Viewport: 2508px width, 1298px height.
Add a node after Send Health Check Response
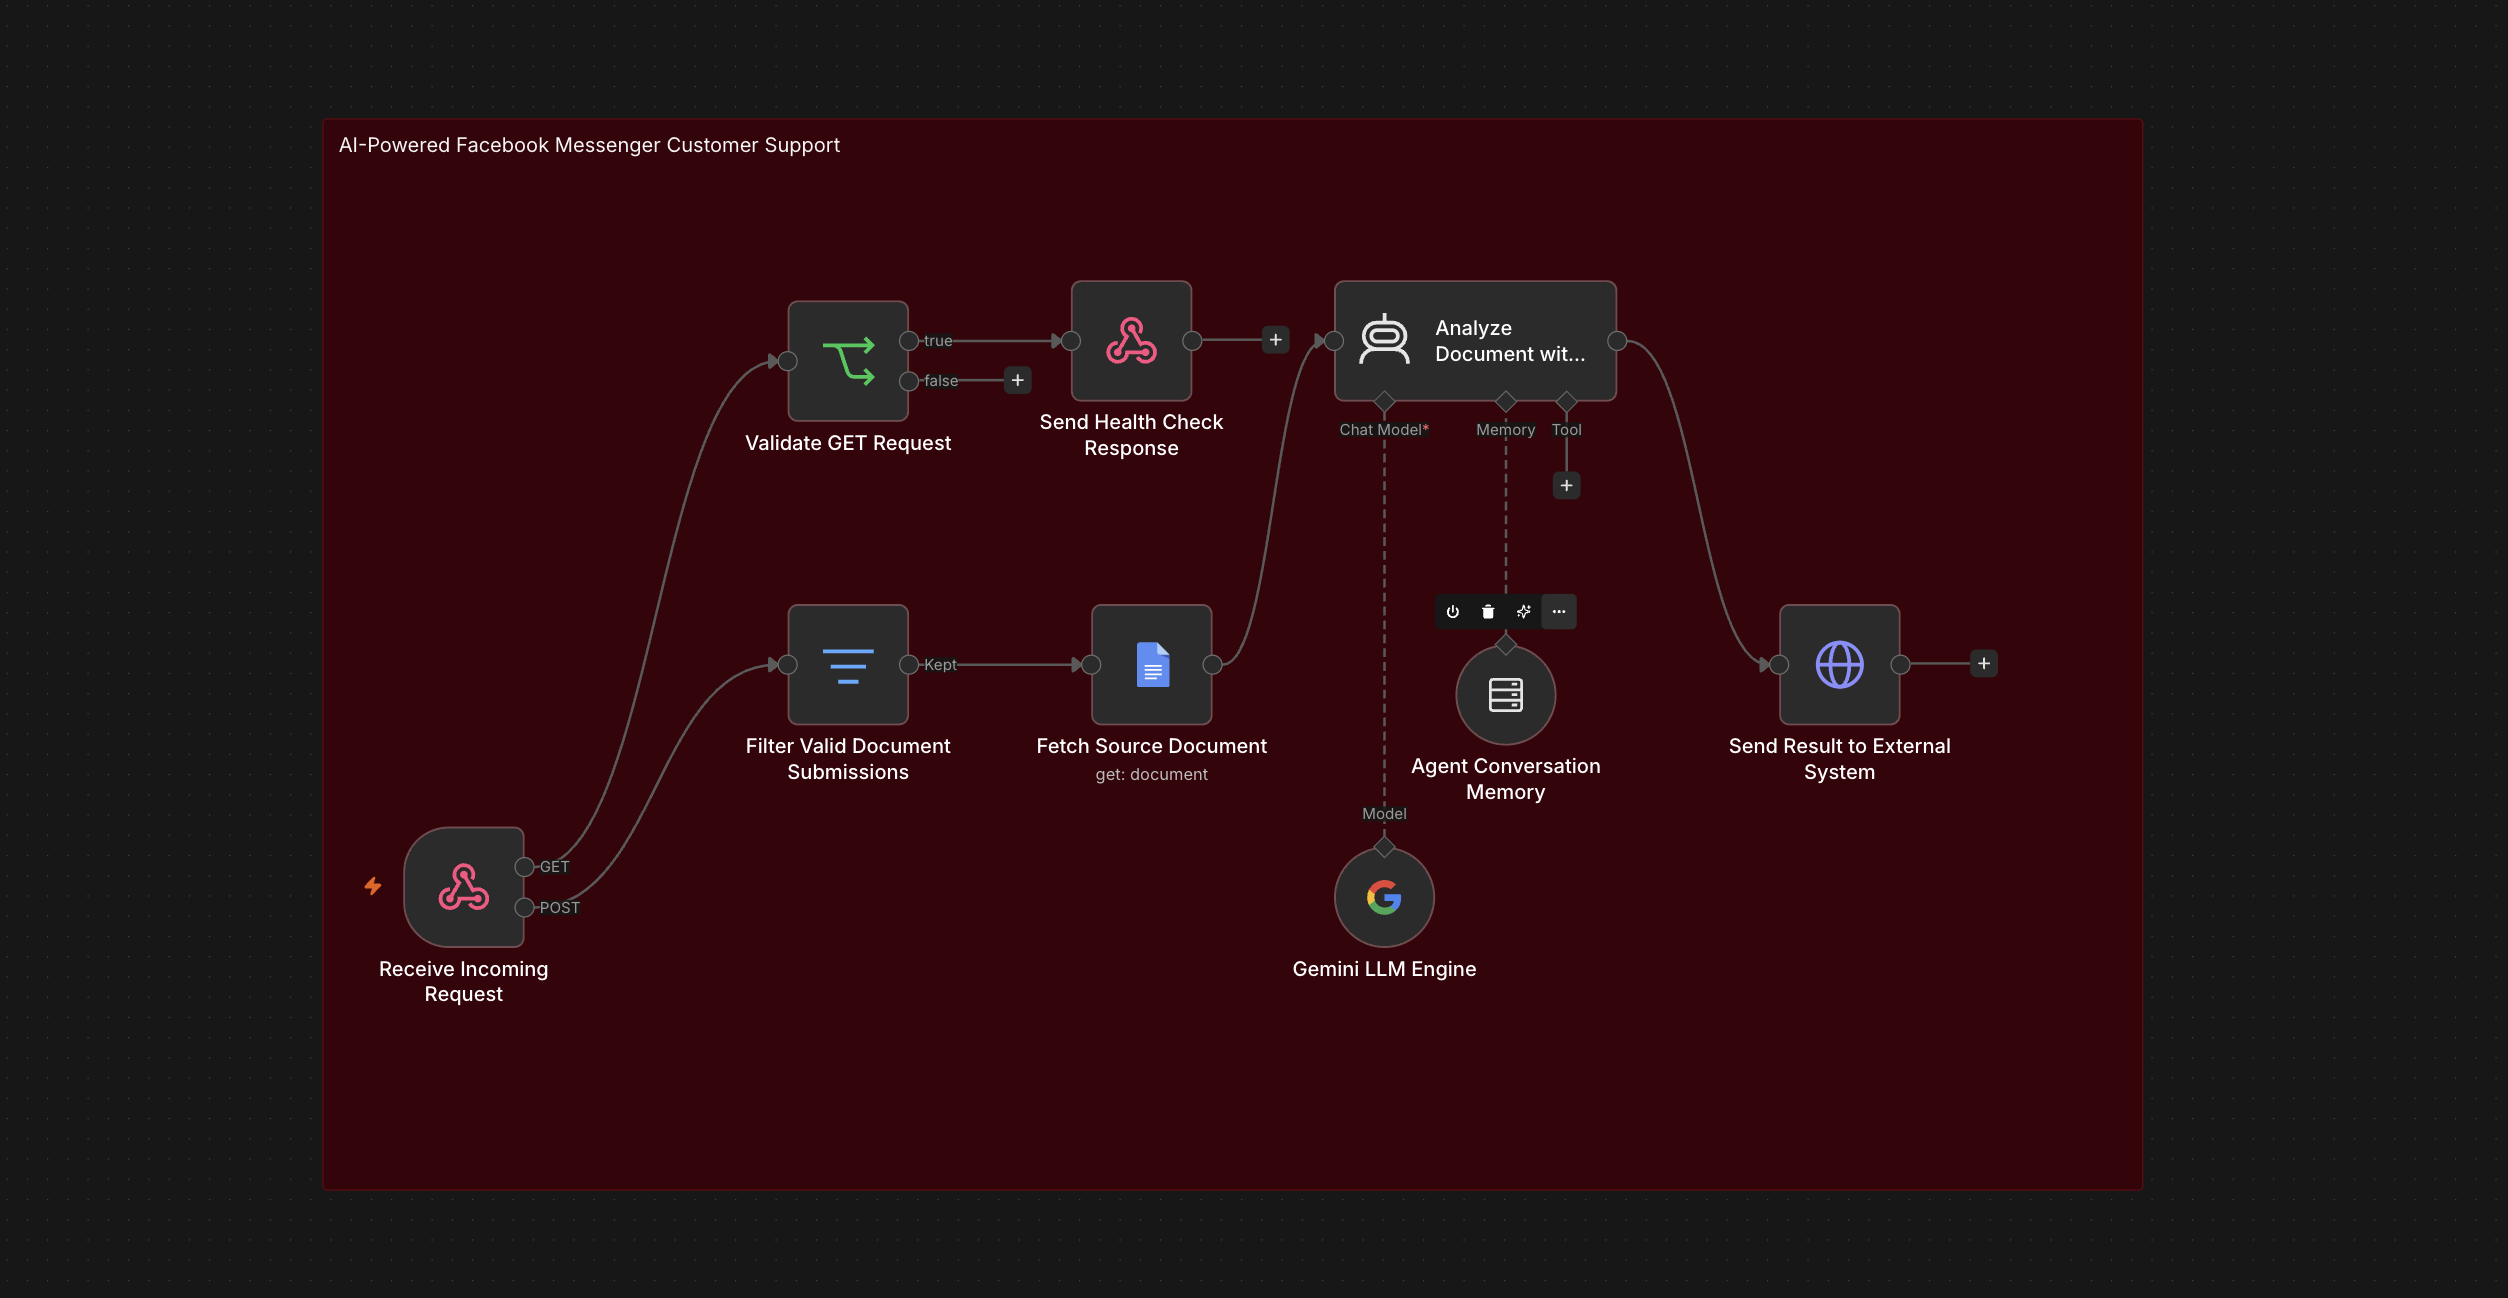click(1275, 340)
